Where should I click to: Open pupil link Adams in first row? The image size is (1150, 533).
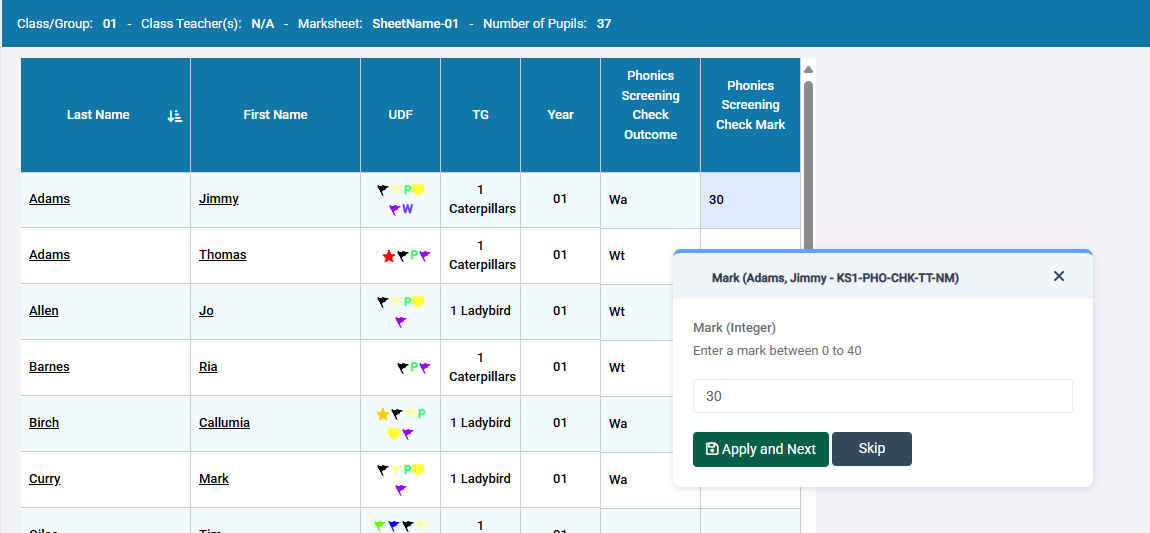(x=49, y=199)
